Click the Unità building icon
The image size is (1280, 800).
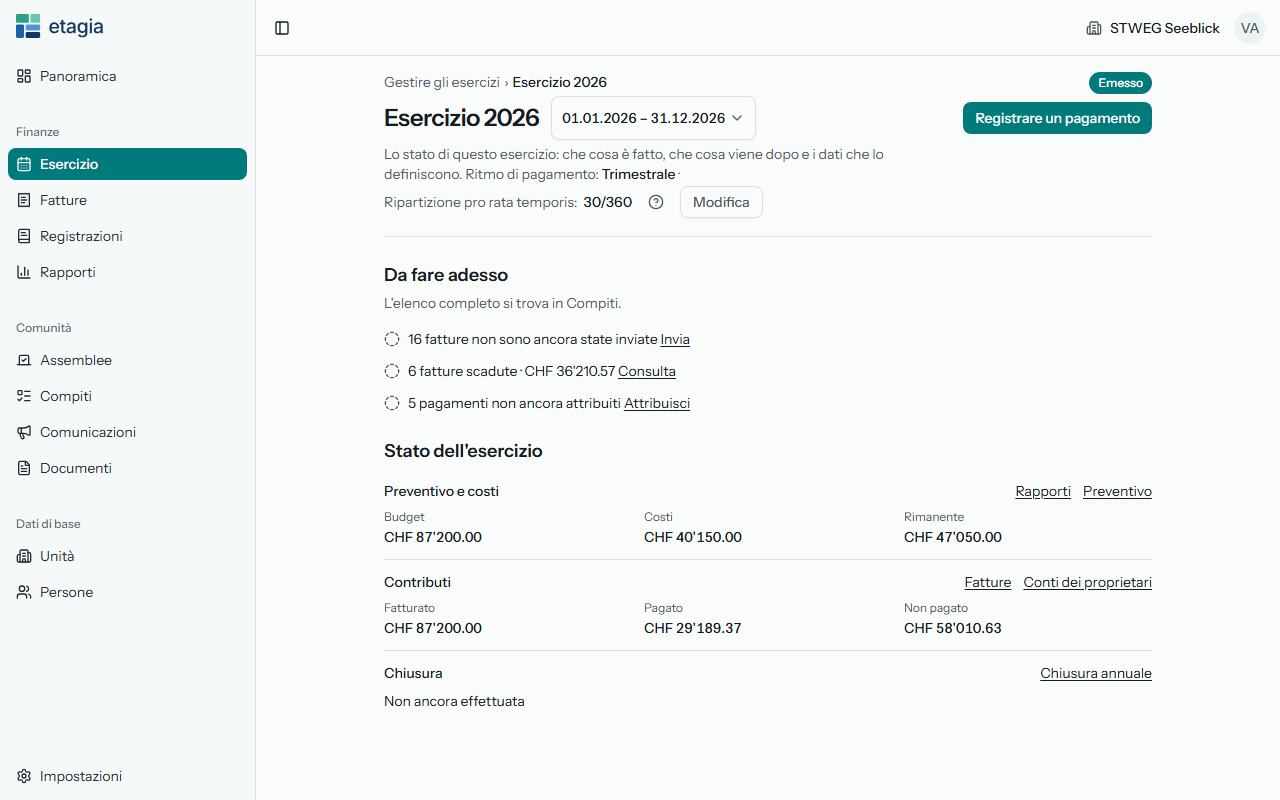coord(24,556)
